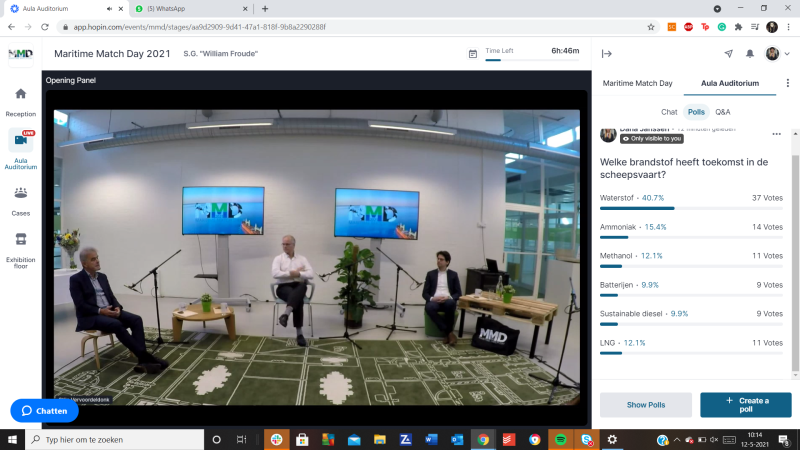Open Outlook from the taskbar

pos(457,439)
